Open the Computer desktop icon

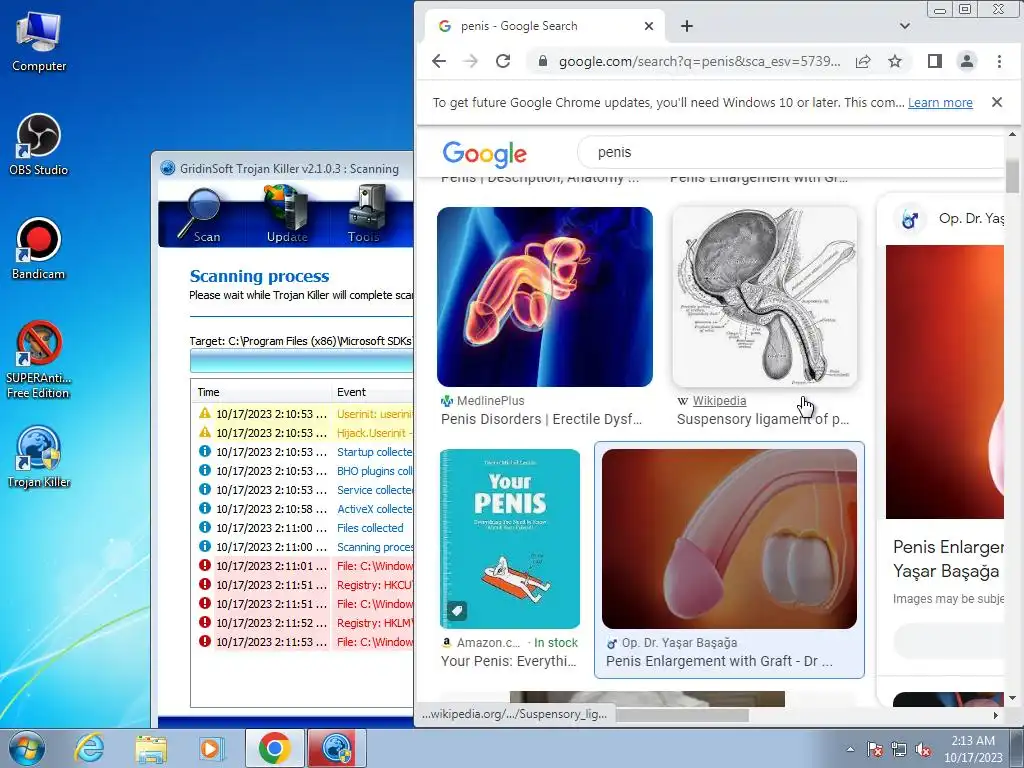39,42
